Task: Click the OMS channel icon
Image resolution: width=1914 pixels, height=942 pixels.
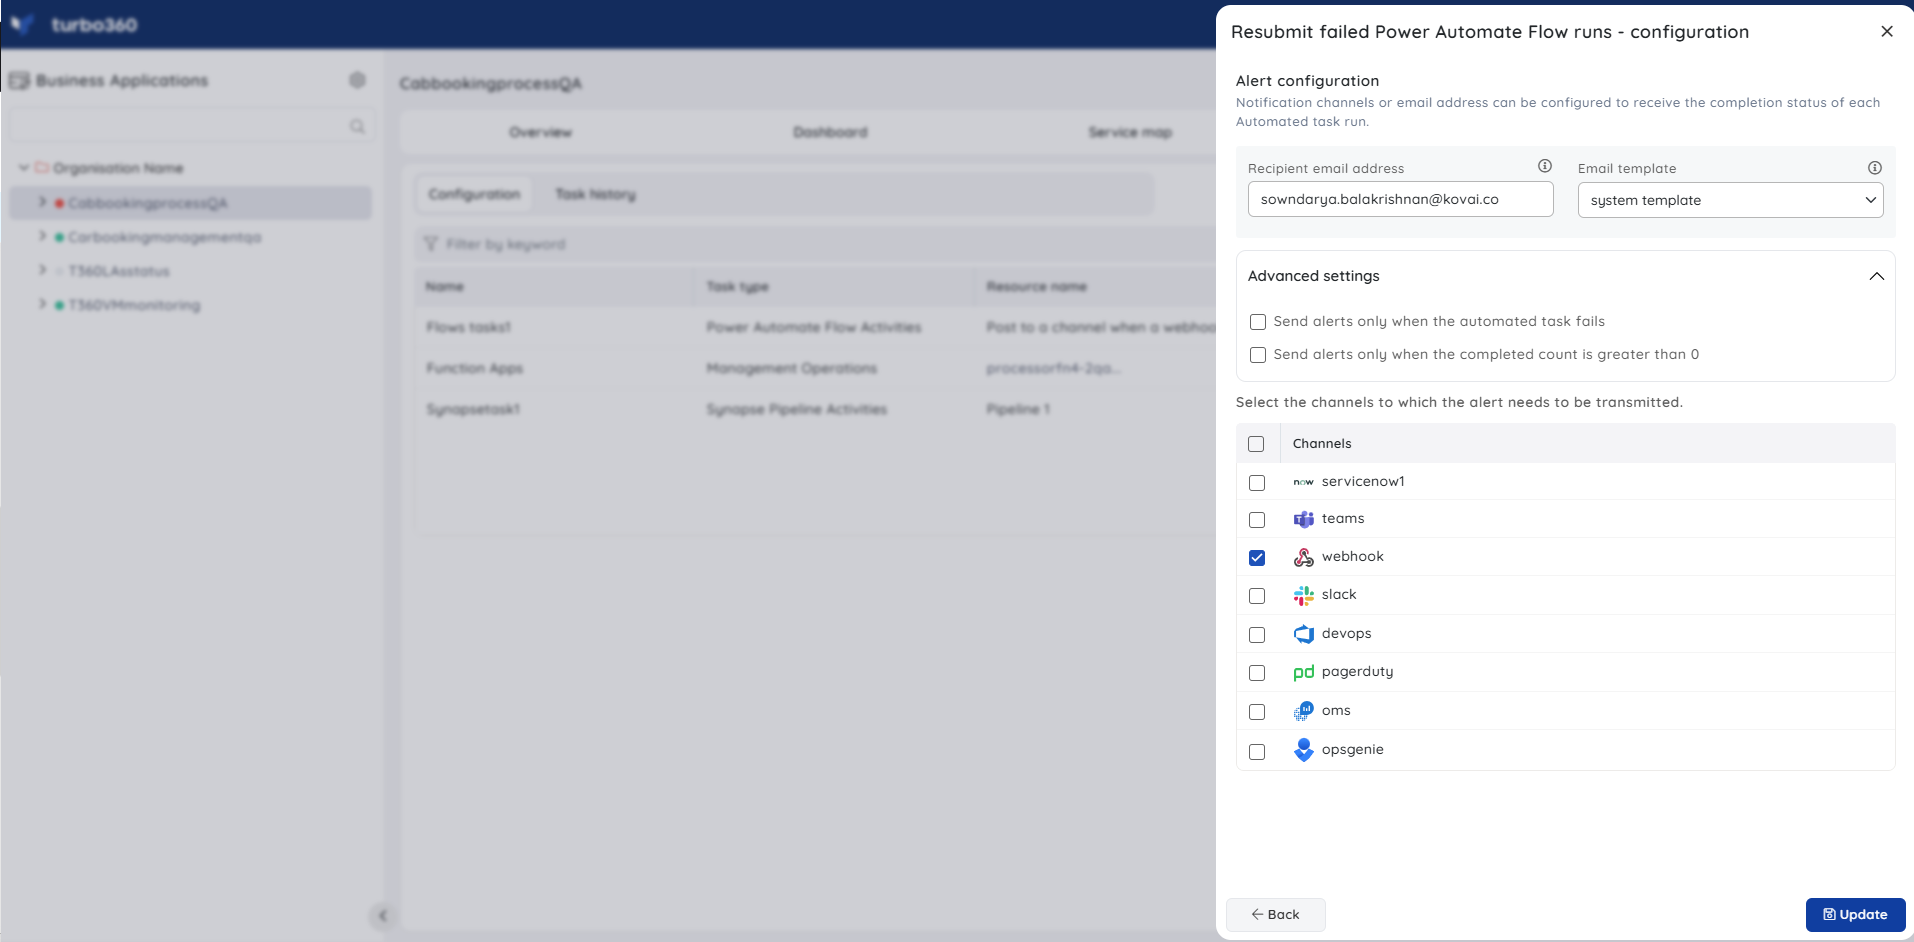Action: point(1303,711)
